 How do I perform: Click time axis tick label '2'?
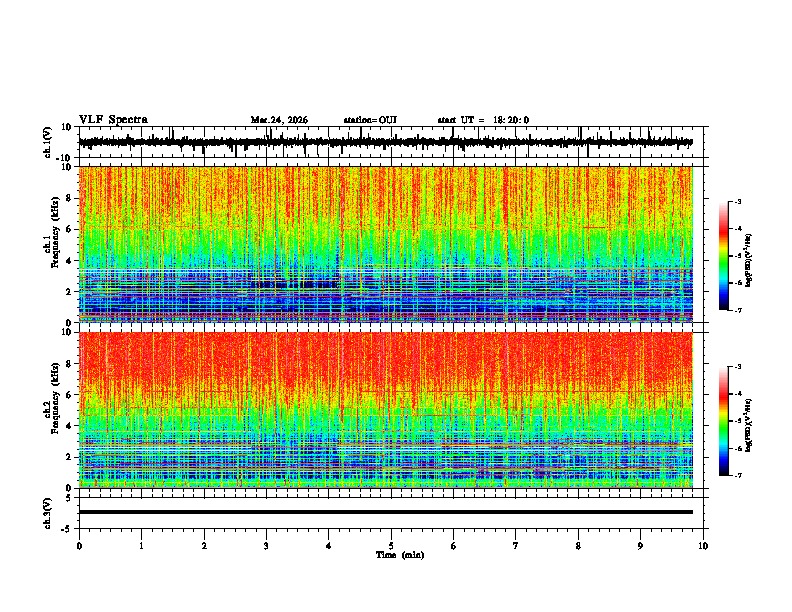[204, 546]
